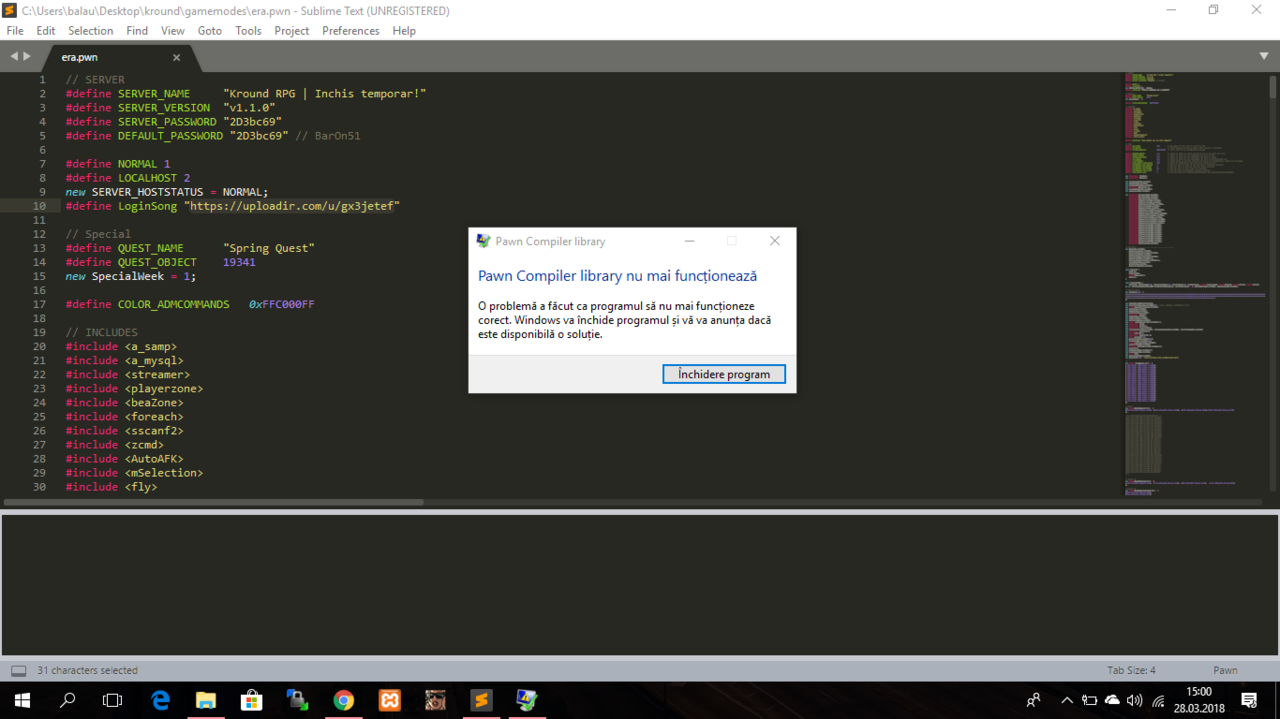Open Task View on taskbar
The image size is (1280, 719).
tap(113, 701)
